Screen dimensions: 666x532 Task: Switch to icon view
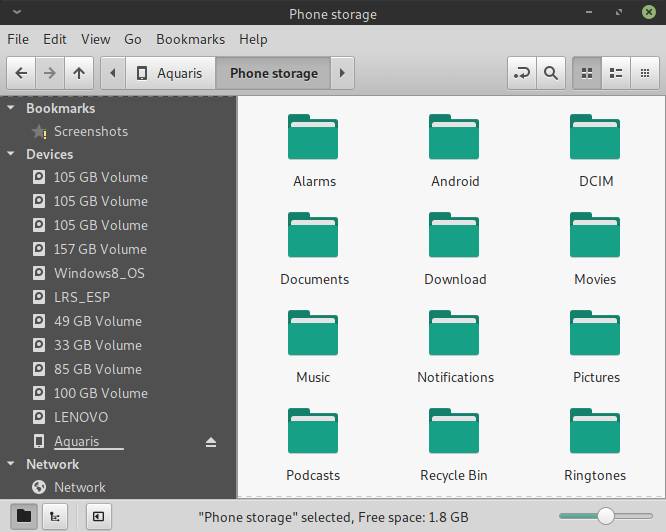tap(587, 73)
